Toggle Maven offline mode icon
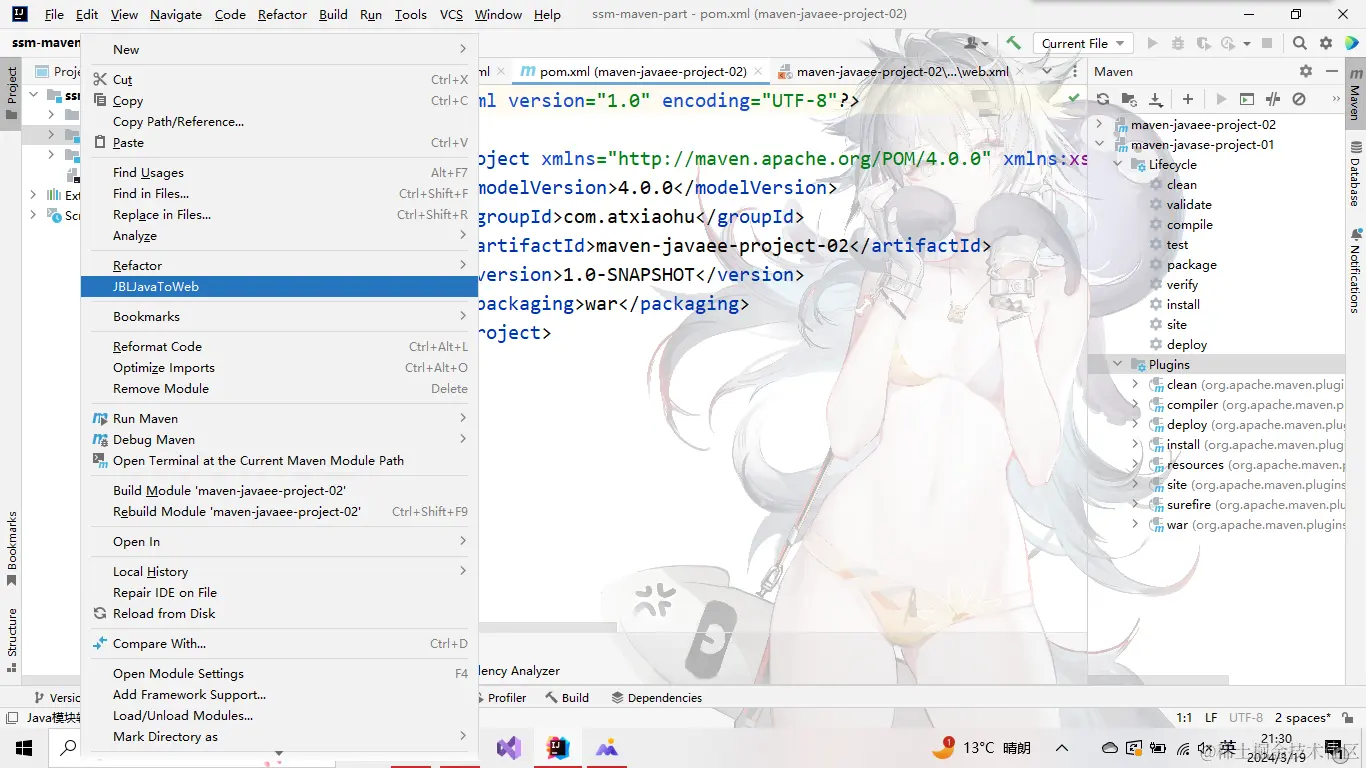1366x768 pixels. pos(1273,99)
